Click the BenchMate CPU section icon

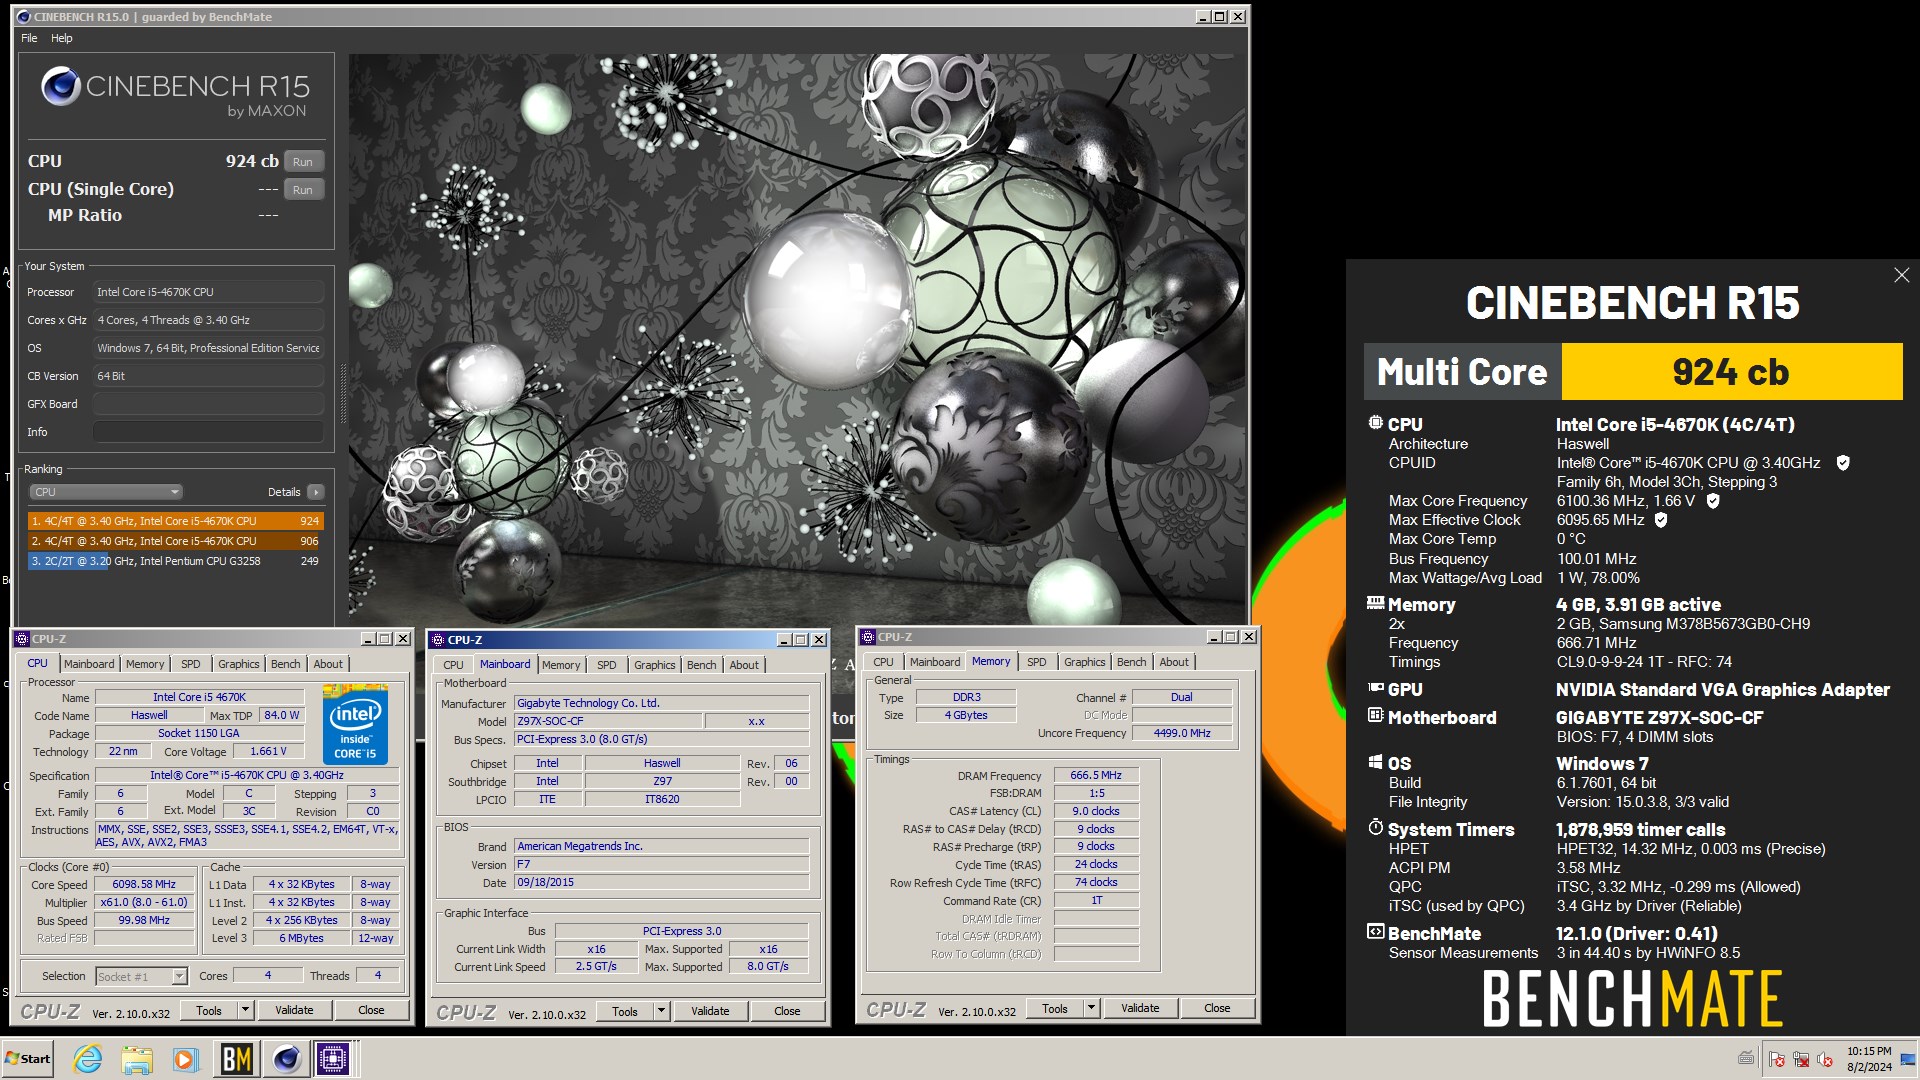point(1375,423)
